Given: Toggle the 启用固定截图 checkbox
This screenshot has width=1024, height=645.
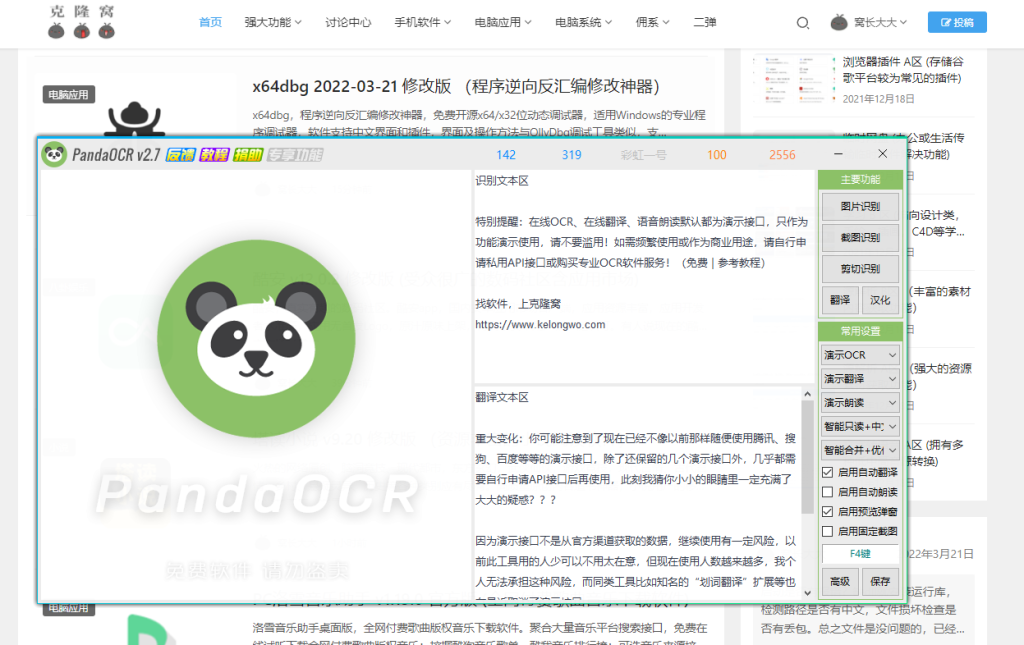Looking at the screenshot, I should coord(827,531).
